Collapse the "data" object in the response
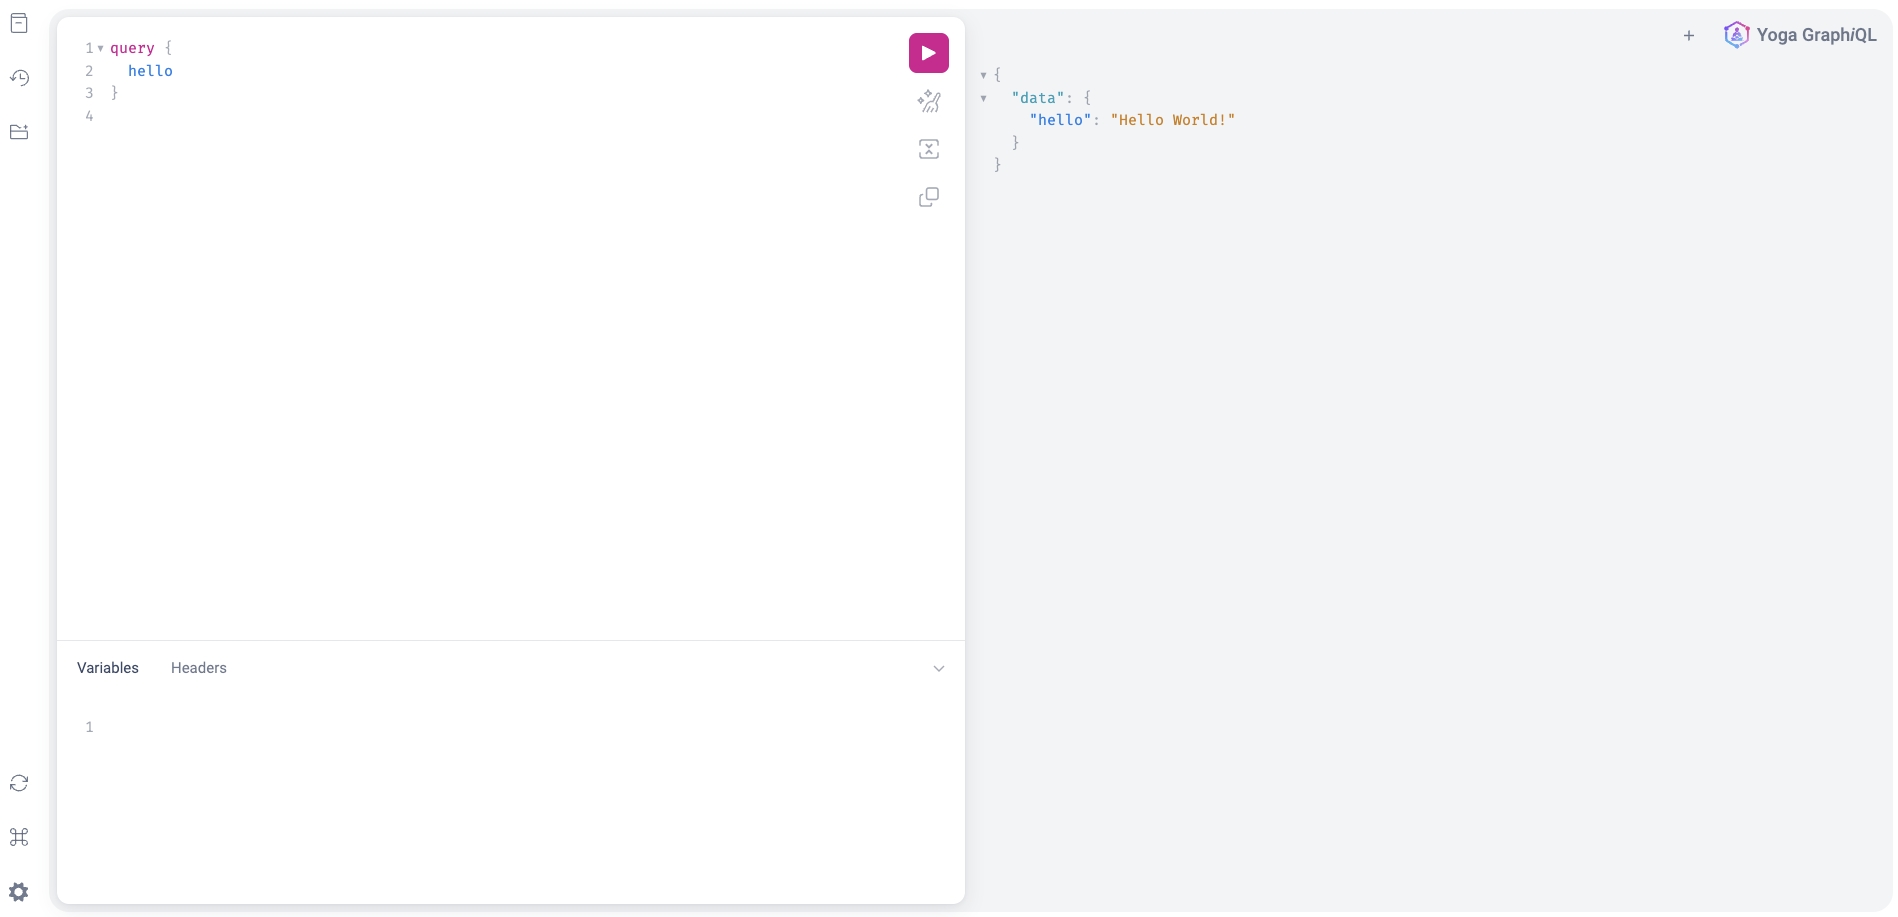1898x917 pixels. [x=983, y=98]
